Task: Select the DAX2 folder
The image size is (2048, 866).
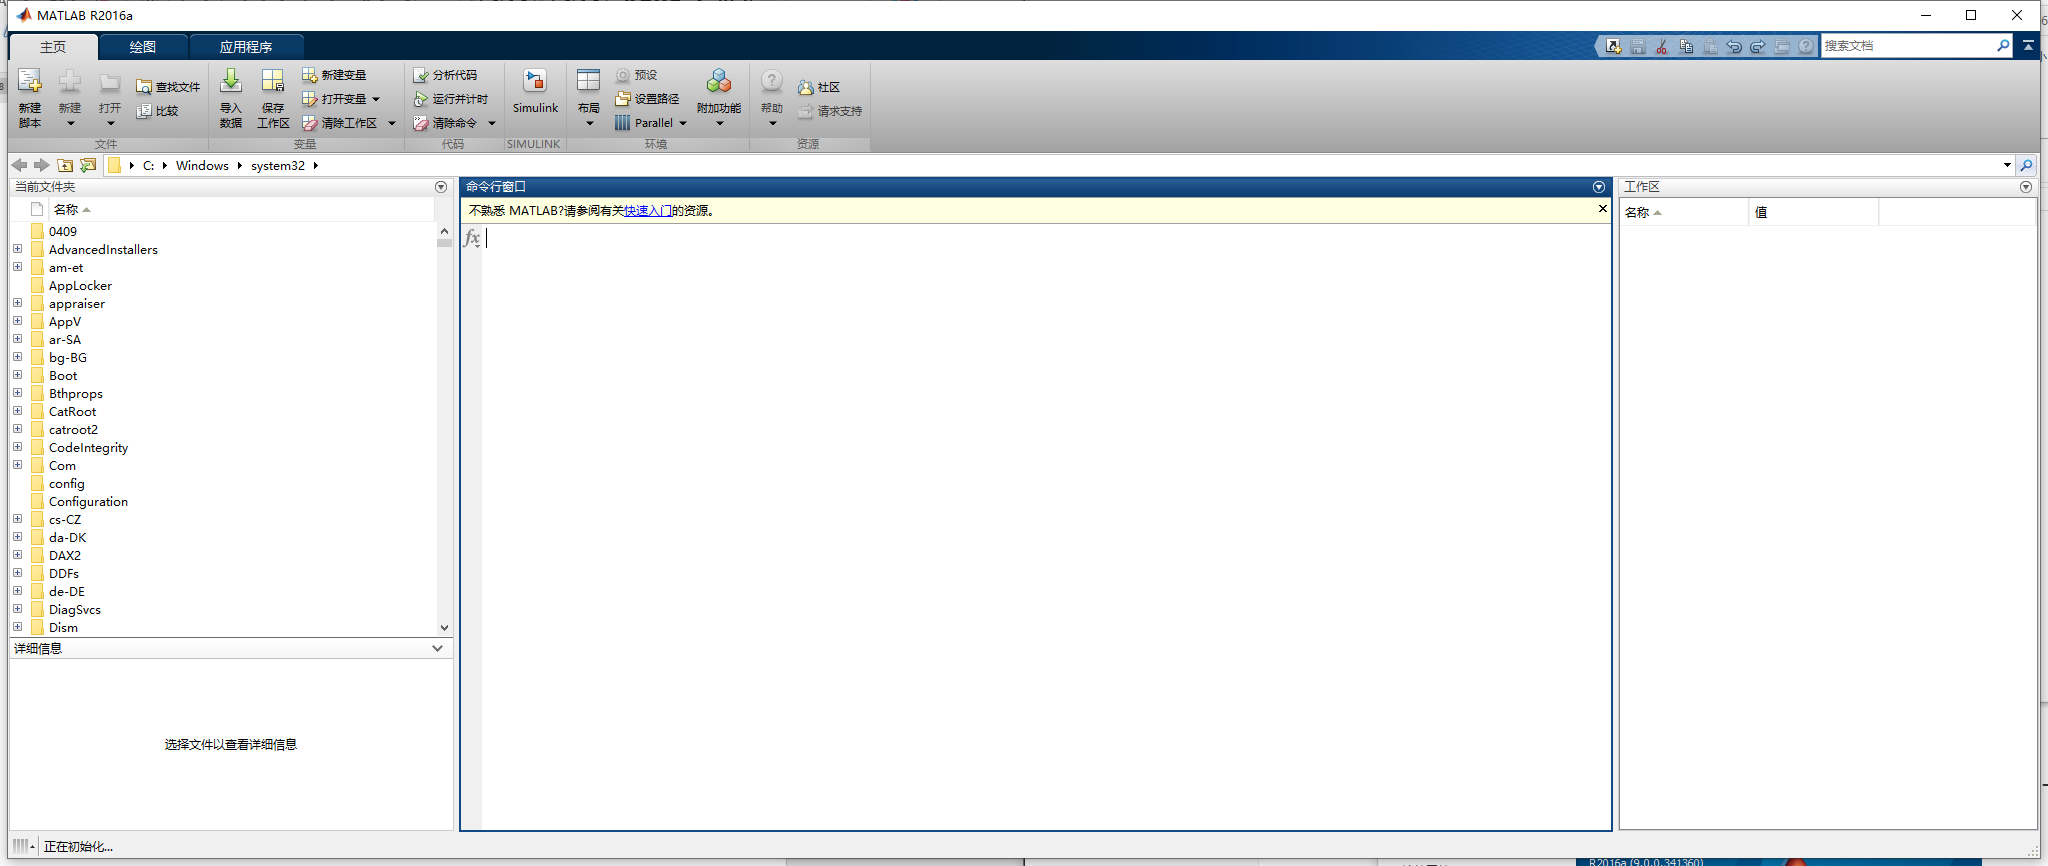Action: pyautogui.click(x=65, y=556)
